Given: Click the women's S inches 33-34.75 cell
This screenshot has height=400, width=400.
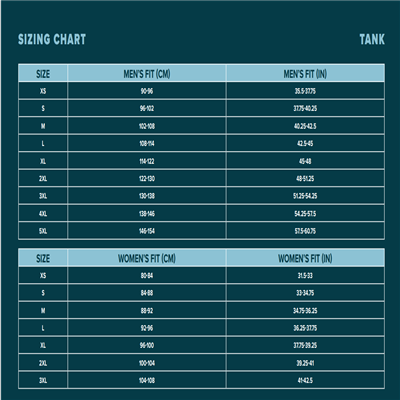Looking at the screenshot, I should tap(305, 293).
